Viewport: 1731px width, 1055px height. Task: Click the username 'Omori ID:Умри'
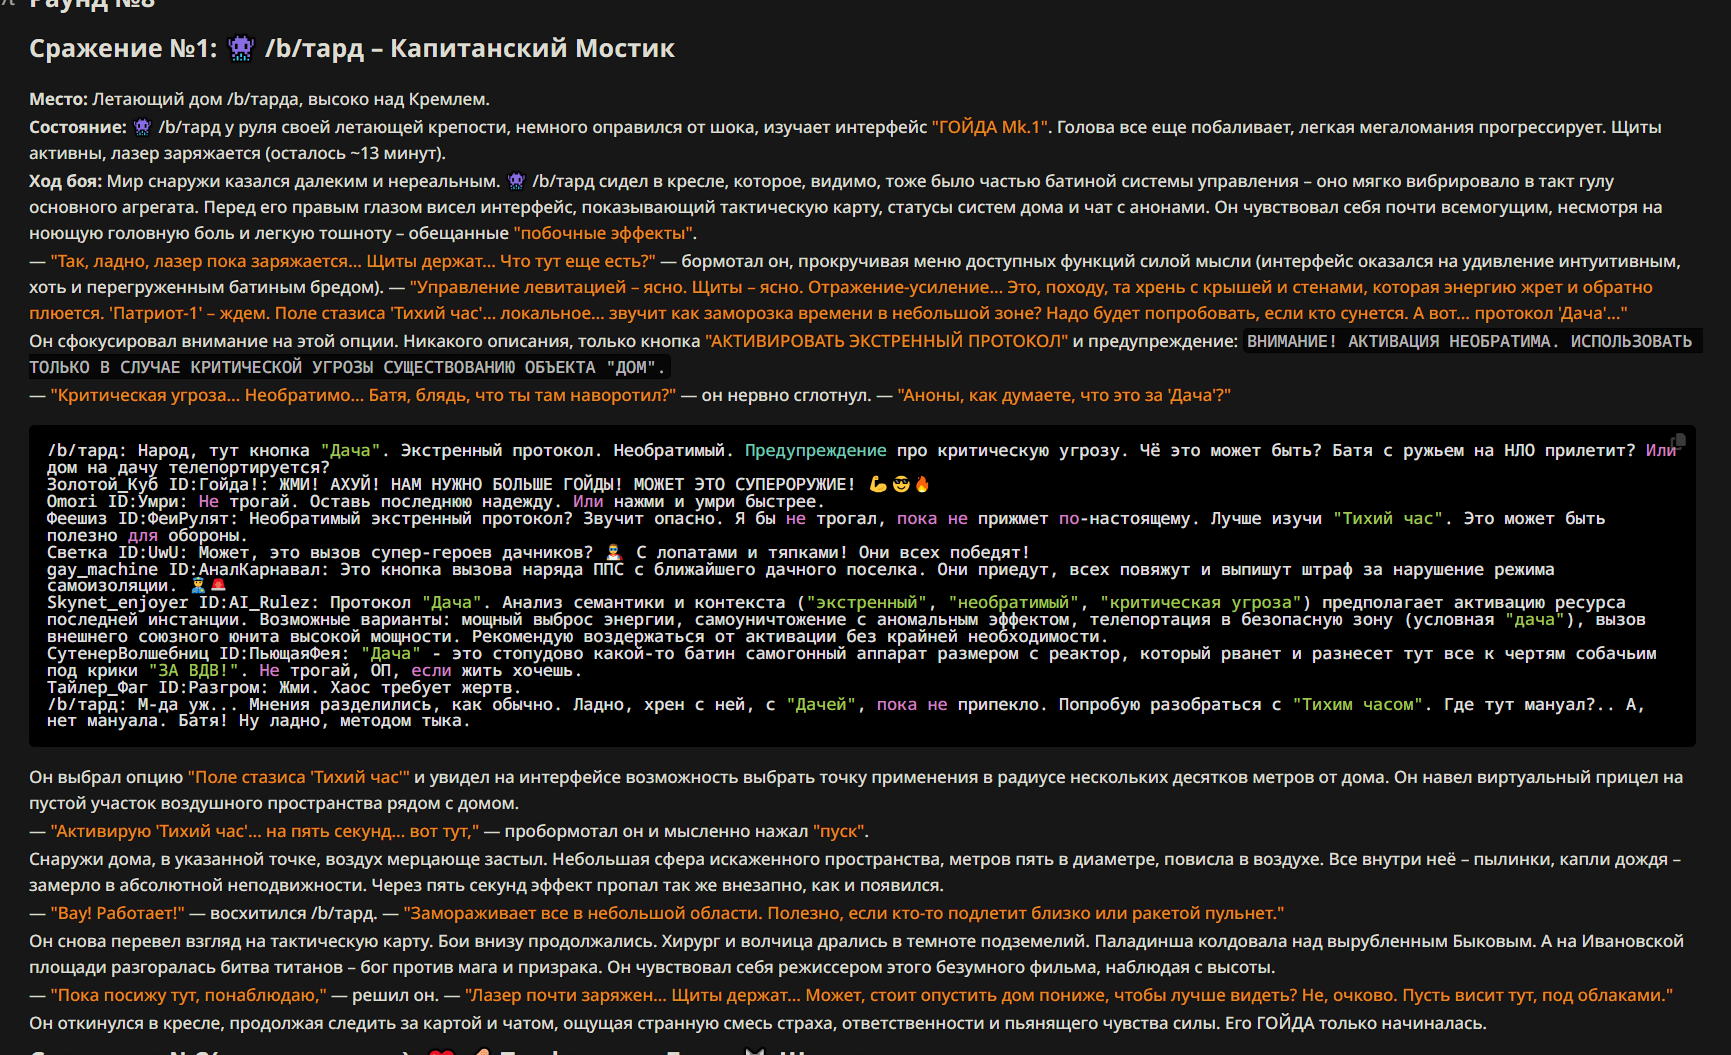113,501
